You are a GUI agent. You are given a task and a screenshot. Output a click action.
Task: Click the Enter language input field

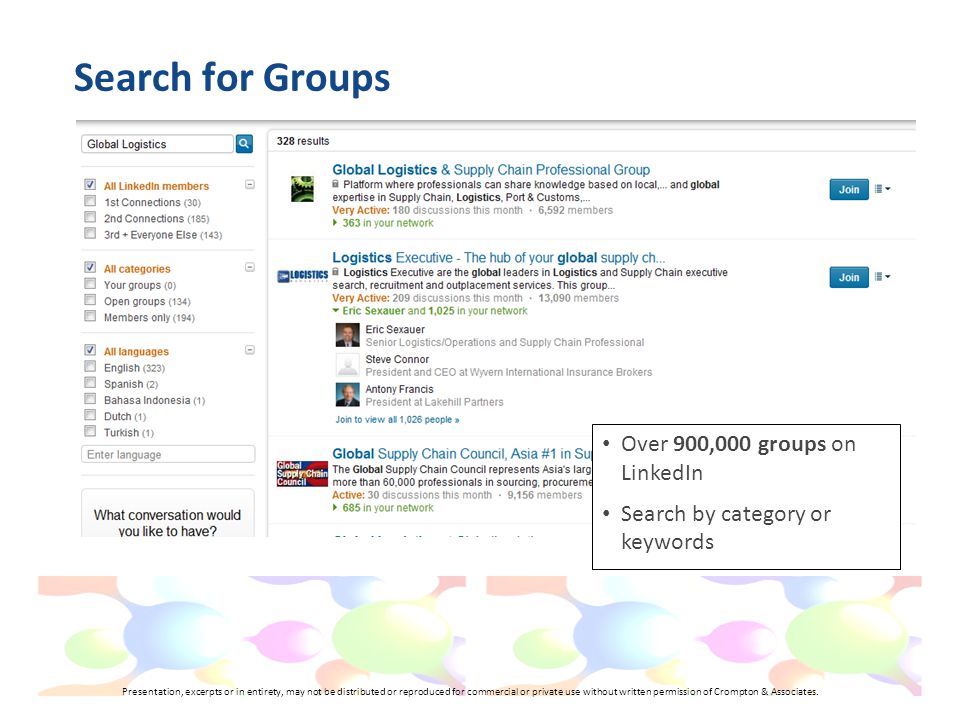[168, 454]
